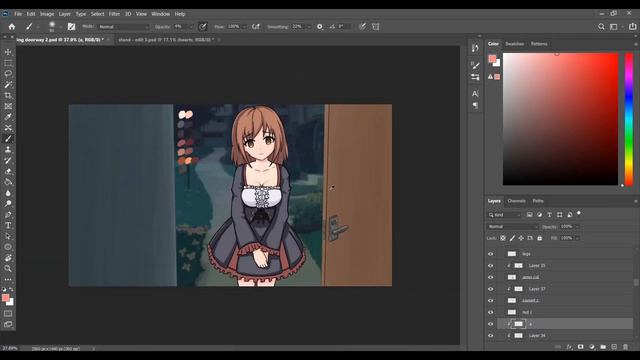Select the Brush tool in the toolbox
Screen dimensions: 640x360
(8, 139)
